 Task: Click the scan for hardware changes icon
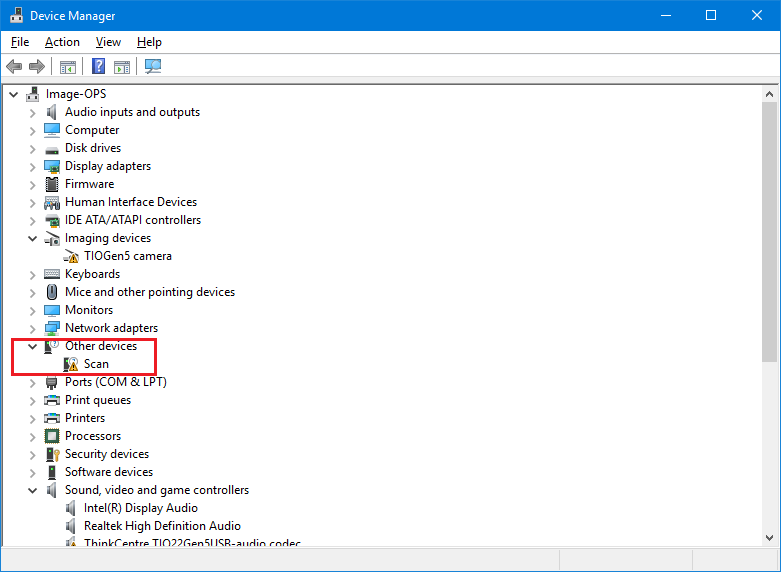153,66
